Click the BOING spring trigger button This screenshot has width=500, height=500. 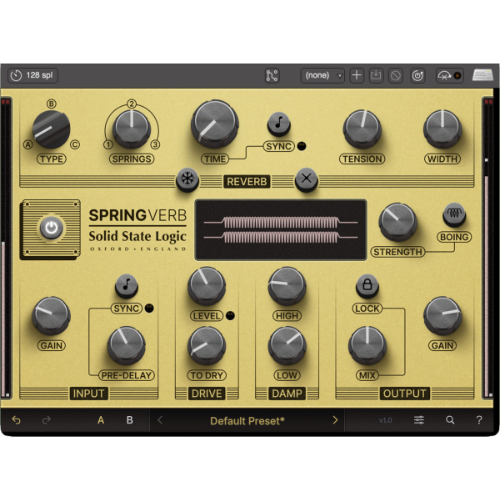click(454, 214)
